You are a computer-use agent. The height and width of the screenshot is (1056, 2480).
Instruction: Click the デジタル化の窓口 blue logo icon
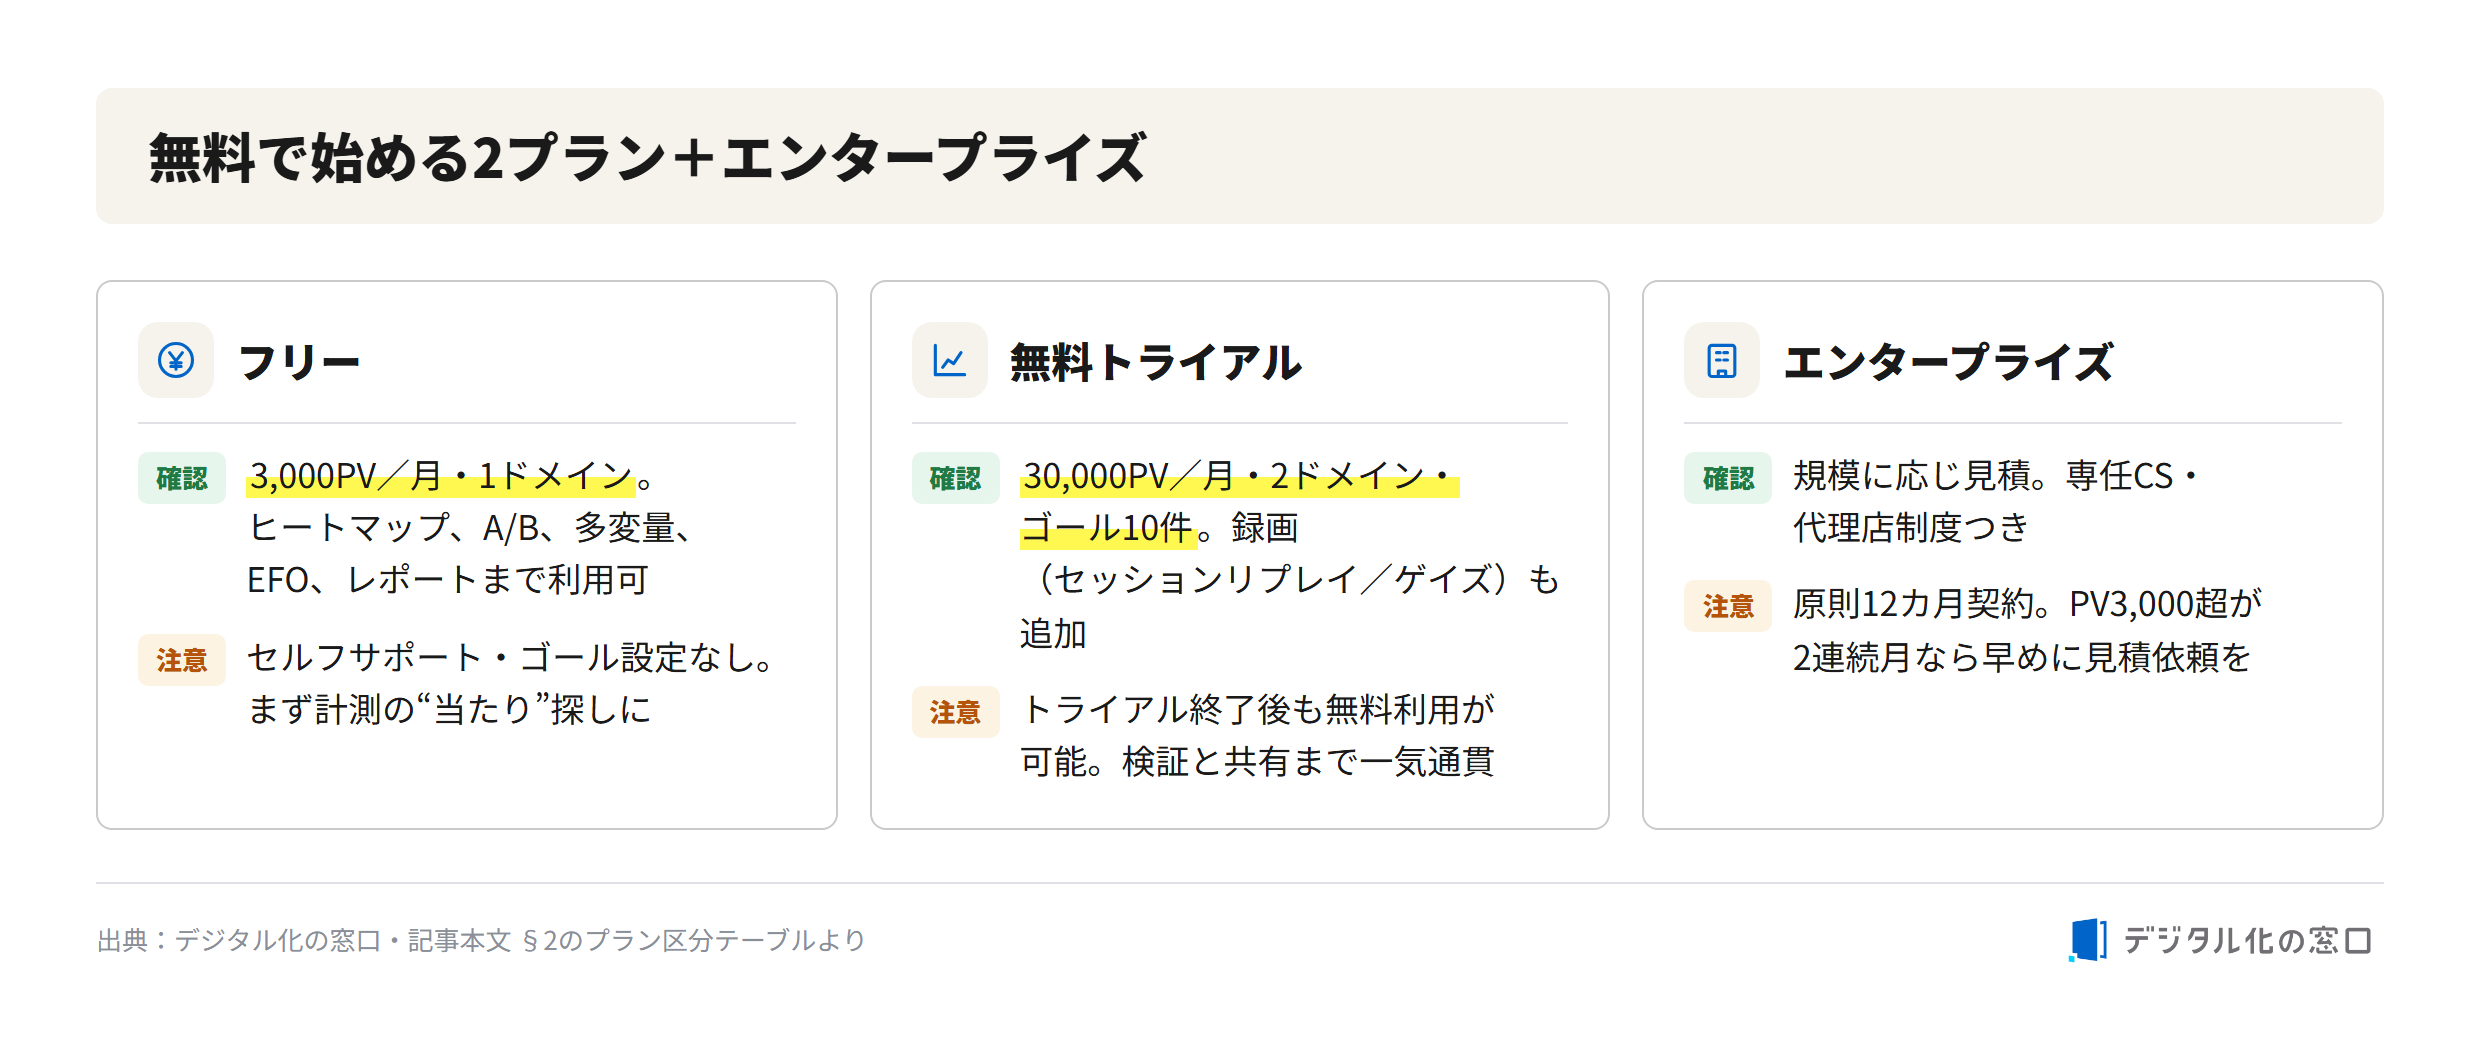point(2088,940)
